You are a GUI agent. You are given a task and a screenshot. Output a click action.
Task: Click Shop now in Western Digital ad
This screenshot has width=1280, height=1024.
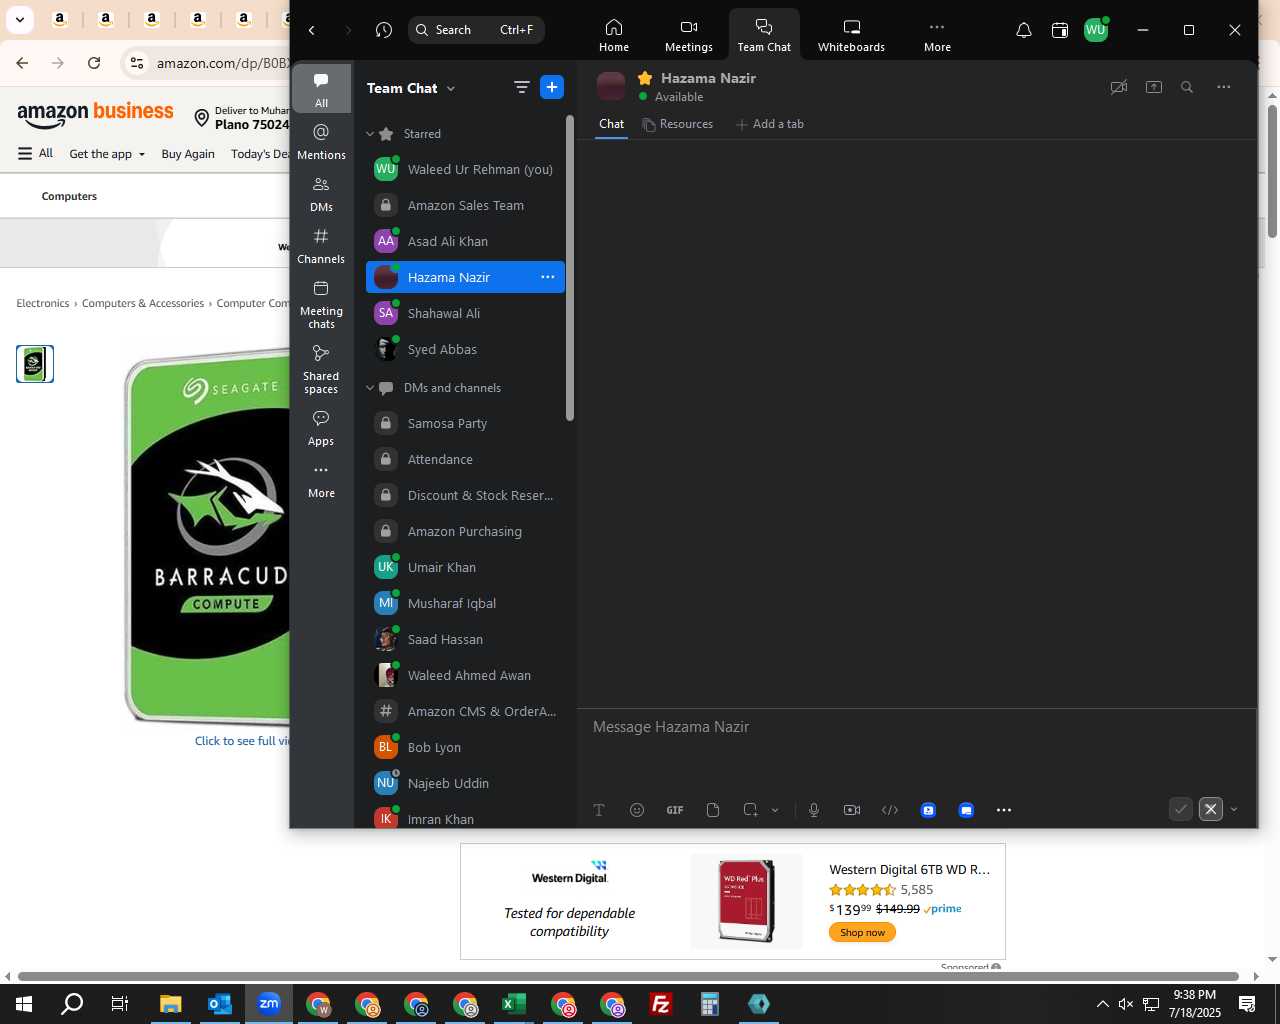(862, 932)
